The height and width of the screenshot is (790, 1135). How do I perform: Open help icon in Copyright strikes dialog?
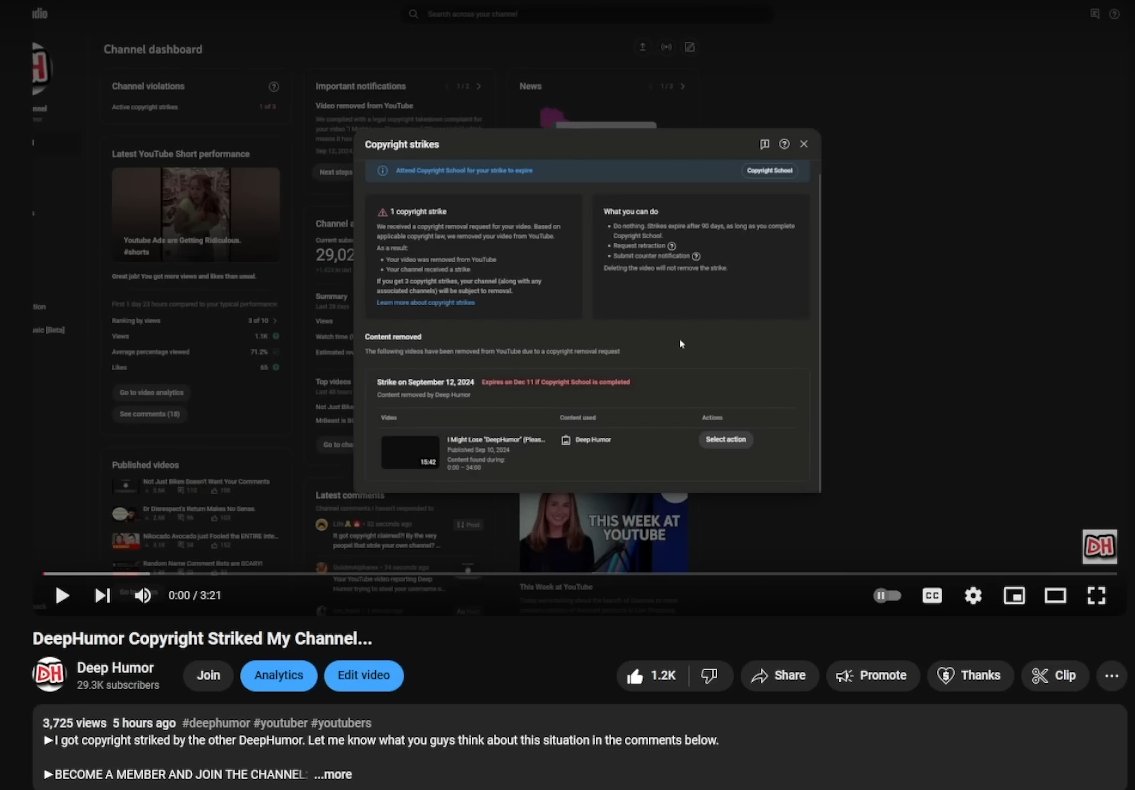(784, 144)
